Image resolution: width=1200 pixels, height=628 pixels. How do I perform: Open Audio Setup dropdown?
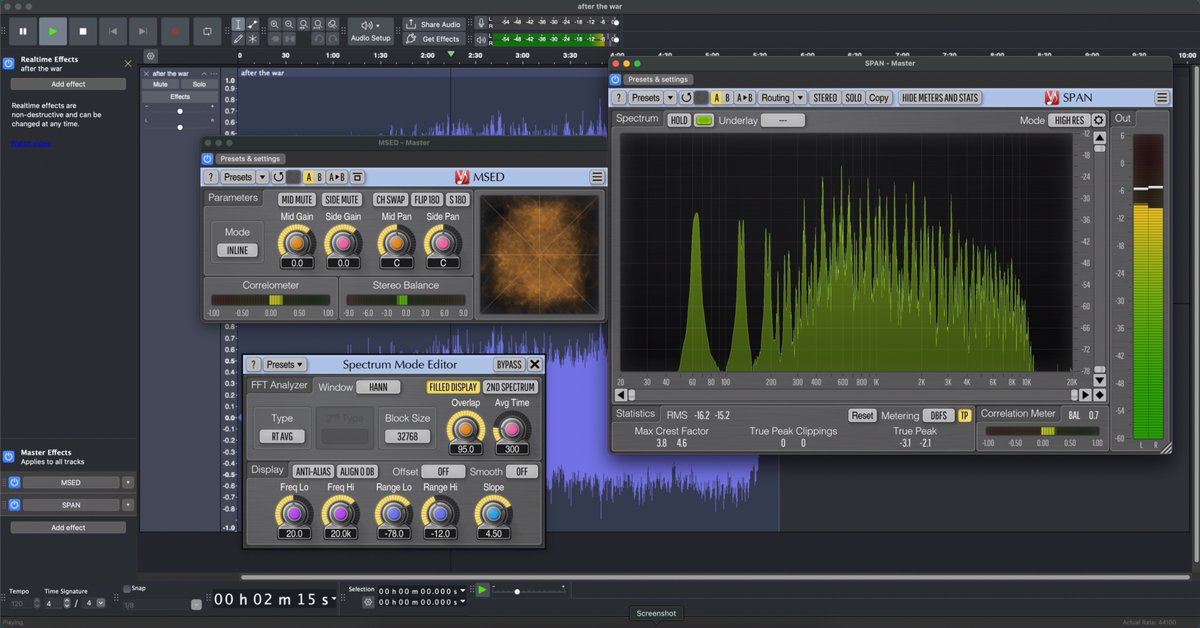371,31
